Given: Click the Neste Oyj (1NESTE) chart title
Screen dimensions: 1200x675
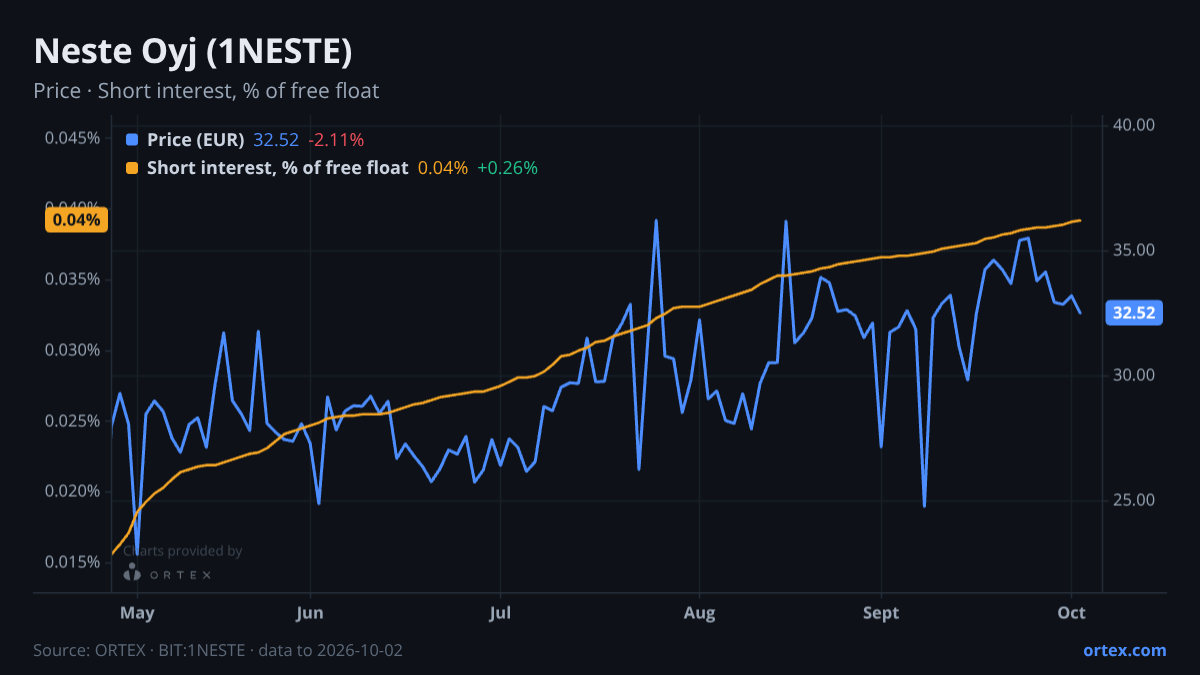Looking at the screenshot, I should pyautogui.click(x=193, y=52).
